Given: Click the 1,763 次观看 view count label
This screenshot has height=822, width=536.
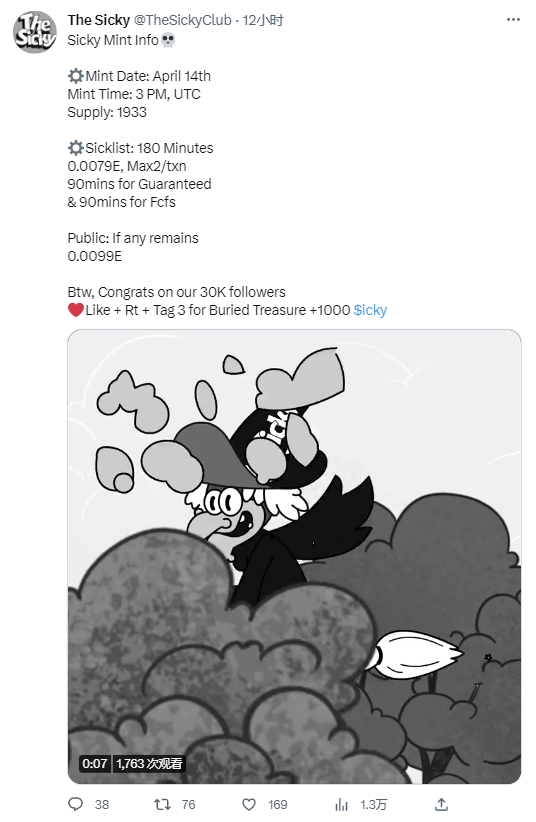Looking at the screenshot, I should pyautogui.click(x=149, y=763).
